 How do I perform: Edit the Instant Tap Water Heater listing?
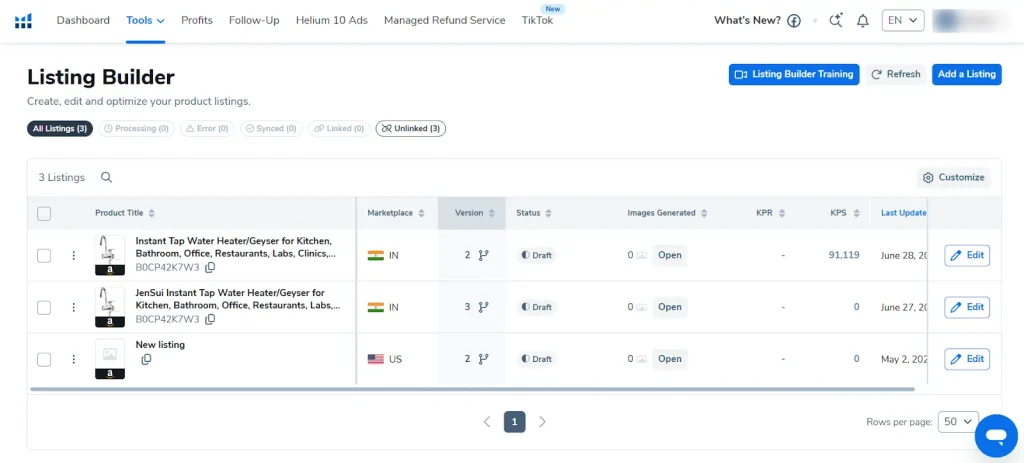pos(967,255)
